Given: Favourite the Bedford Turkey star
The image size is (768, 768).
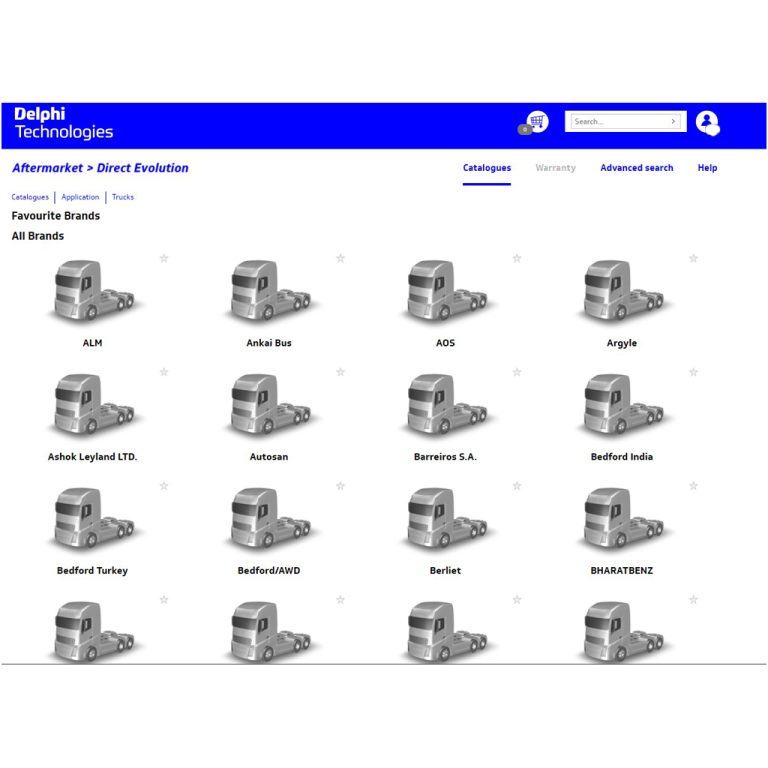Looking at the screenshot, I should [x=164, y=486].
